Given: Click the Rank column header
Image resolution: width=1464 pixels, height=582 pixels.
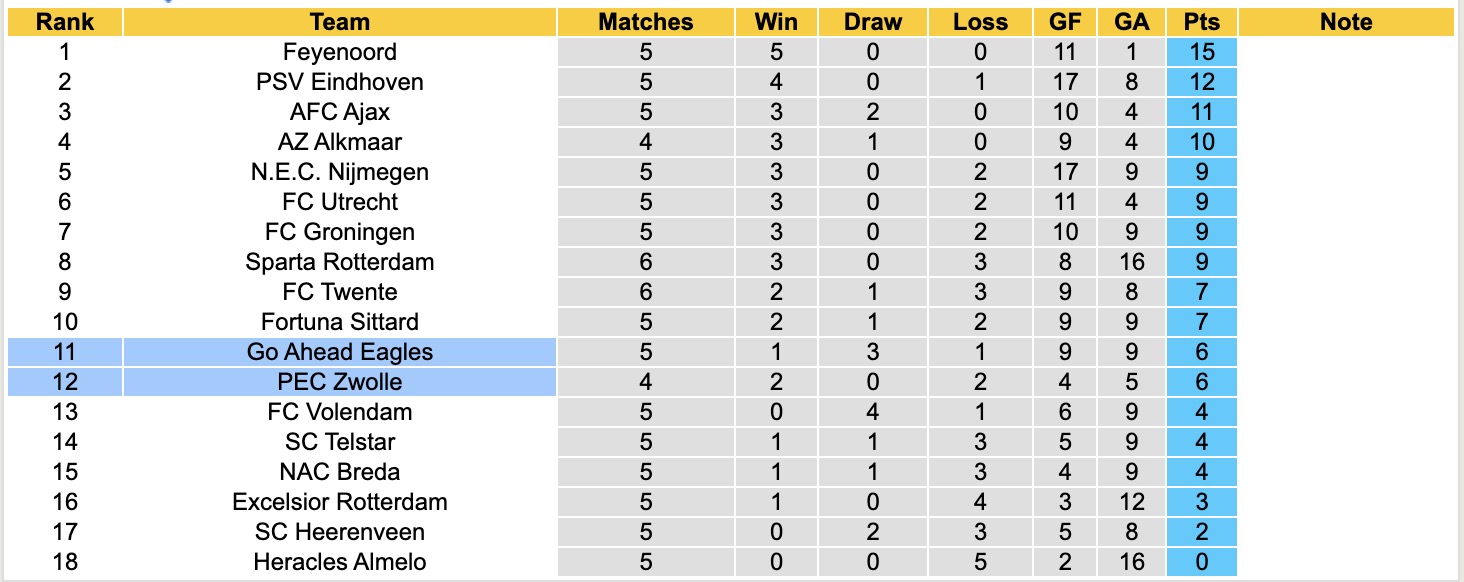Looking at the screenshot, I should (64, 22).
